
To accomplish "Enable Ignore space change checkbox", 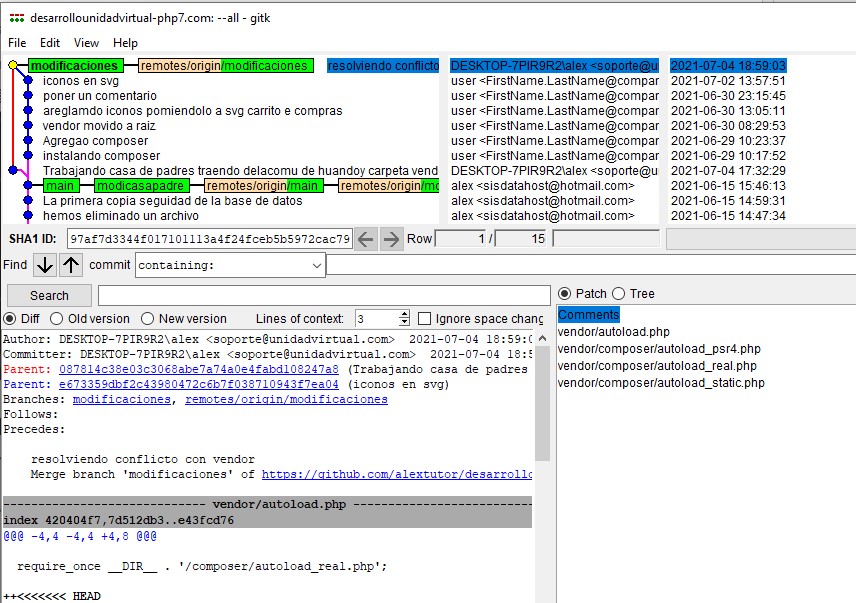I will (424, 319).
